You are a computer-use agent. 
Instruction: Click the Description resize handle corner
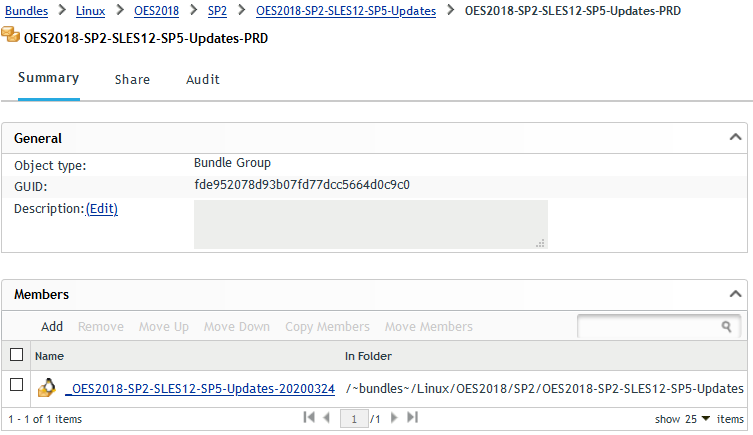(x=540, y=243)
